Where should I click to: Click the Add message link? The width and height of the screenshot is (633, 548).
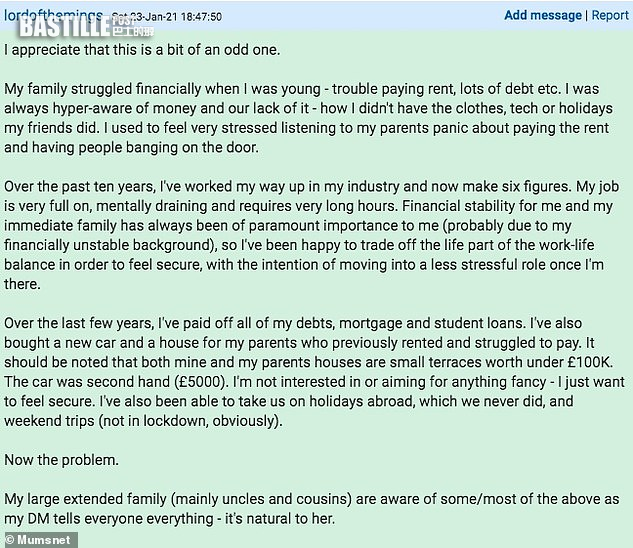tap(543, 15)
